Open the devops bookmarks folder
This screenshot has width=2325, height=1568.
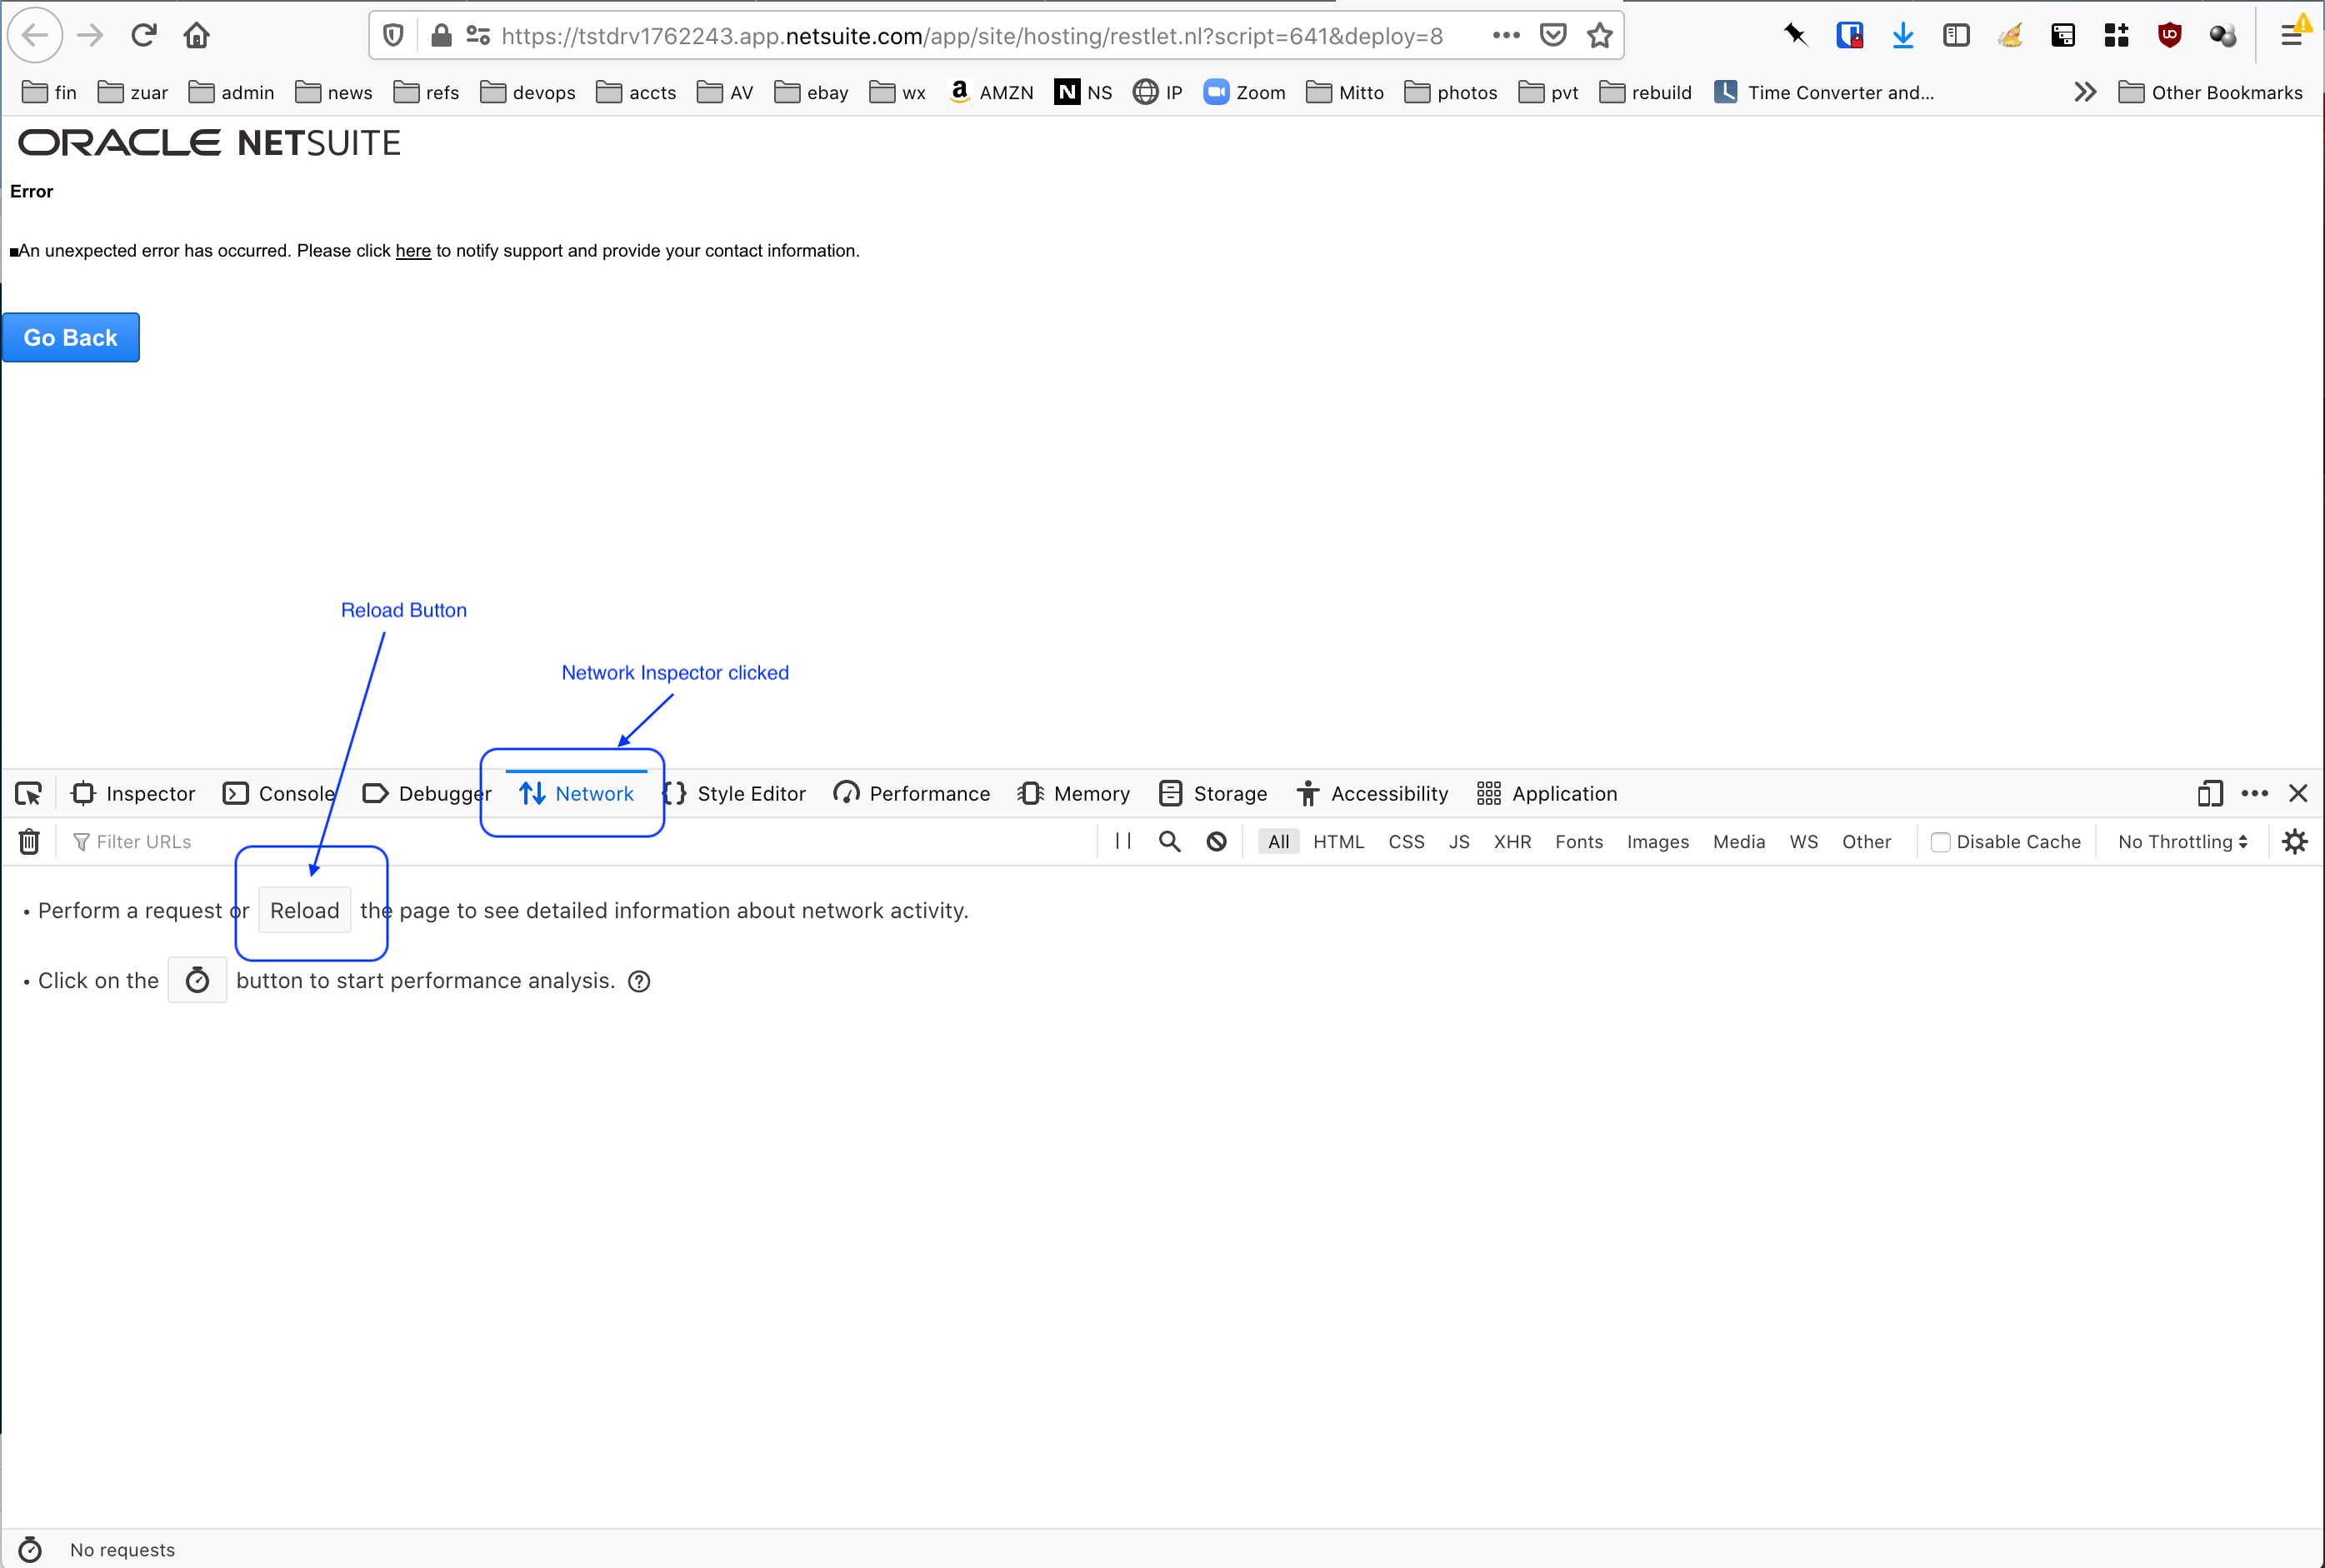coord(528,92)
